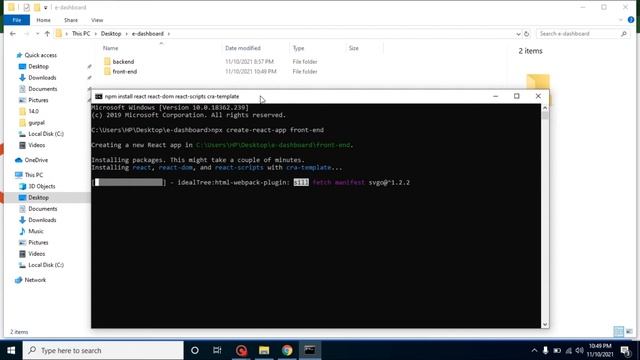Image resolution: width=640 pixels, height=360 pixels.
Task: Sort files by Type column
Action: click(298, 48)
